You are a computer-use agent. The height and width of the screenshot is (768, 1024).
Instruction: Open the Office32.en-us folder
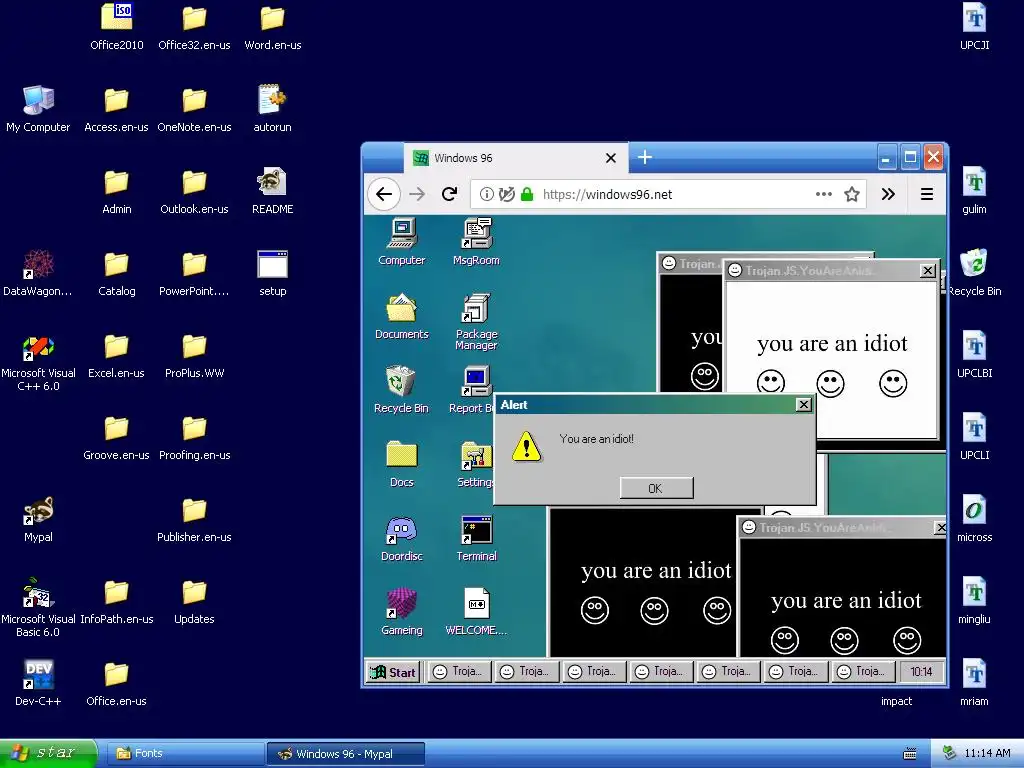click(x=194, y=18)
